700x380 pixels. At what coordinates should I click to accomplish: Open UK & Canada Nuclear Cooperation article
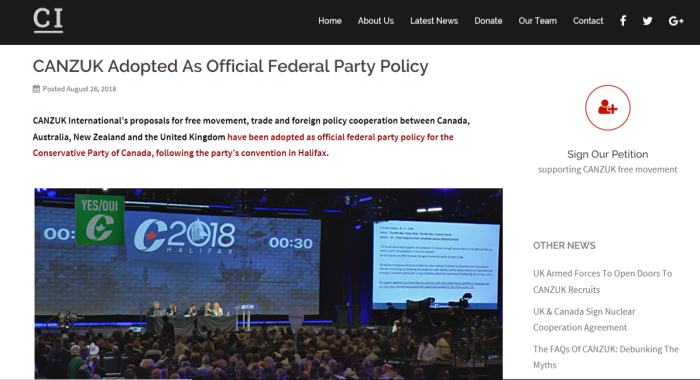tap(584, 319)
